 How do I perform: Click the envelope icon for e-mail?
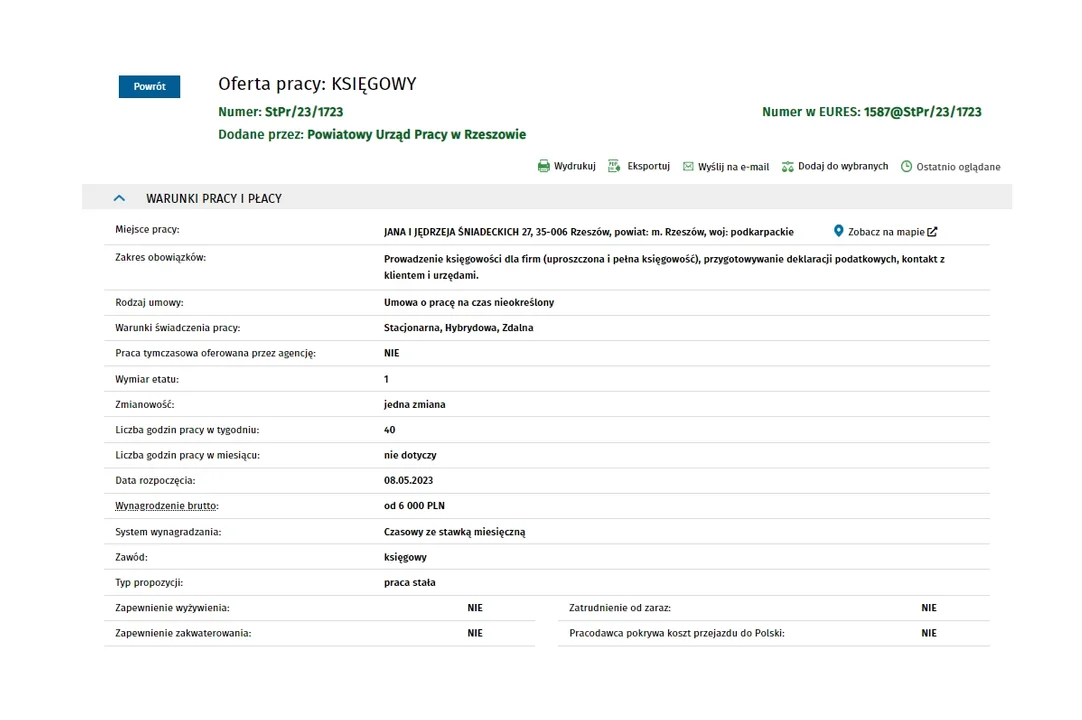click(688, 166)
